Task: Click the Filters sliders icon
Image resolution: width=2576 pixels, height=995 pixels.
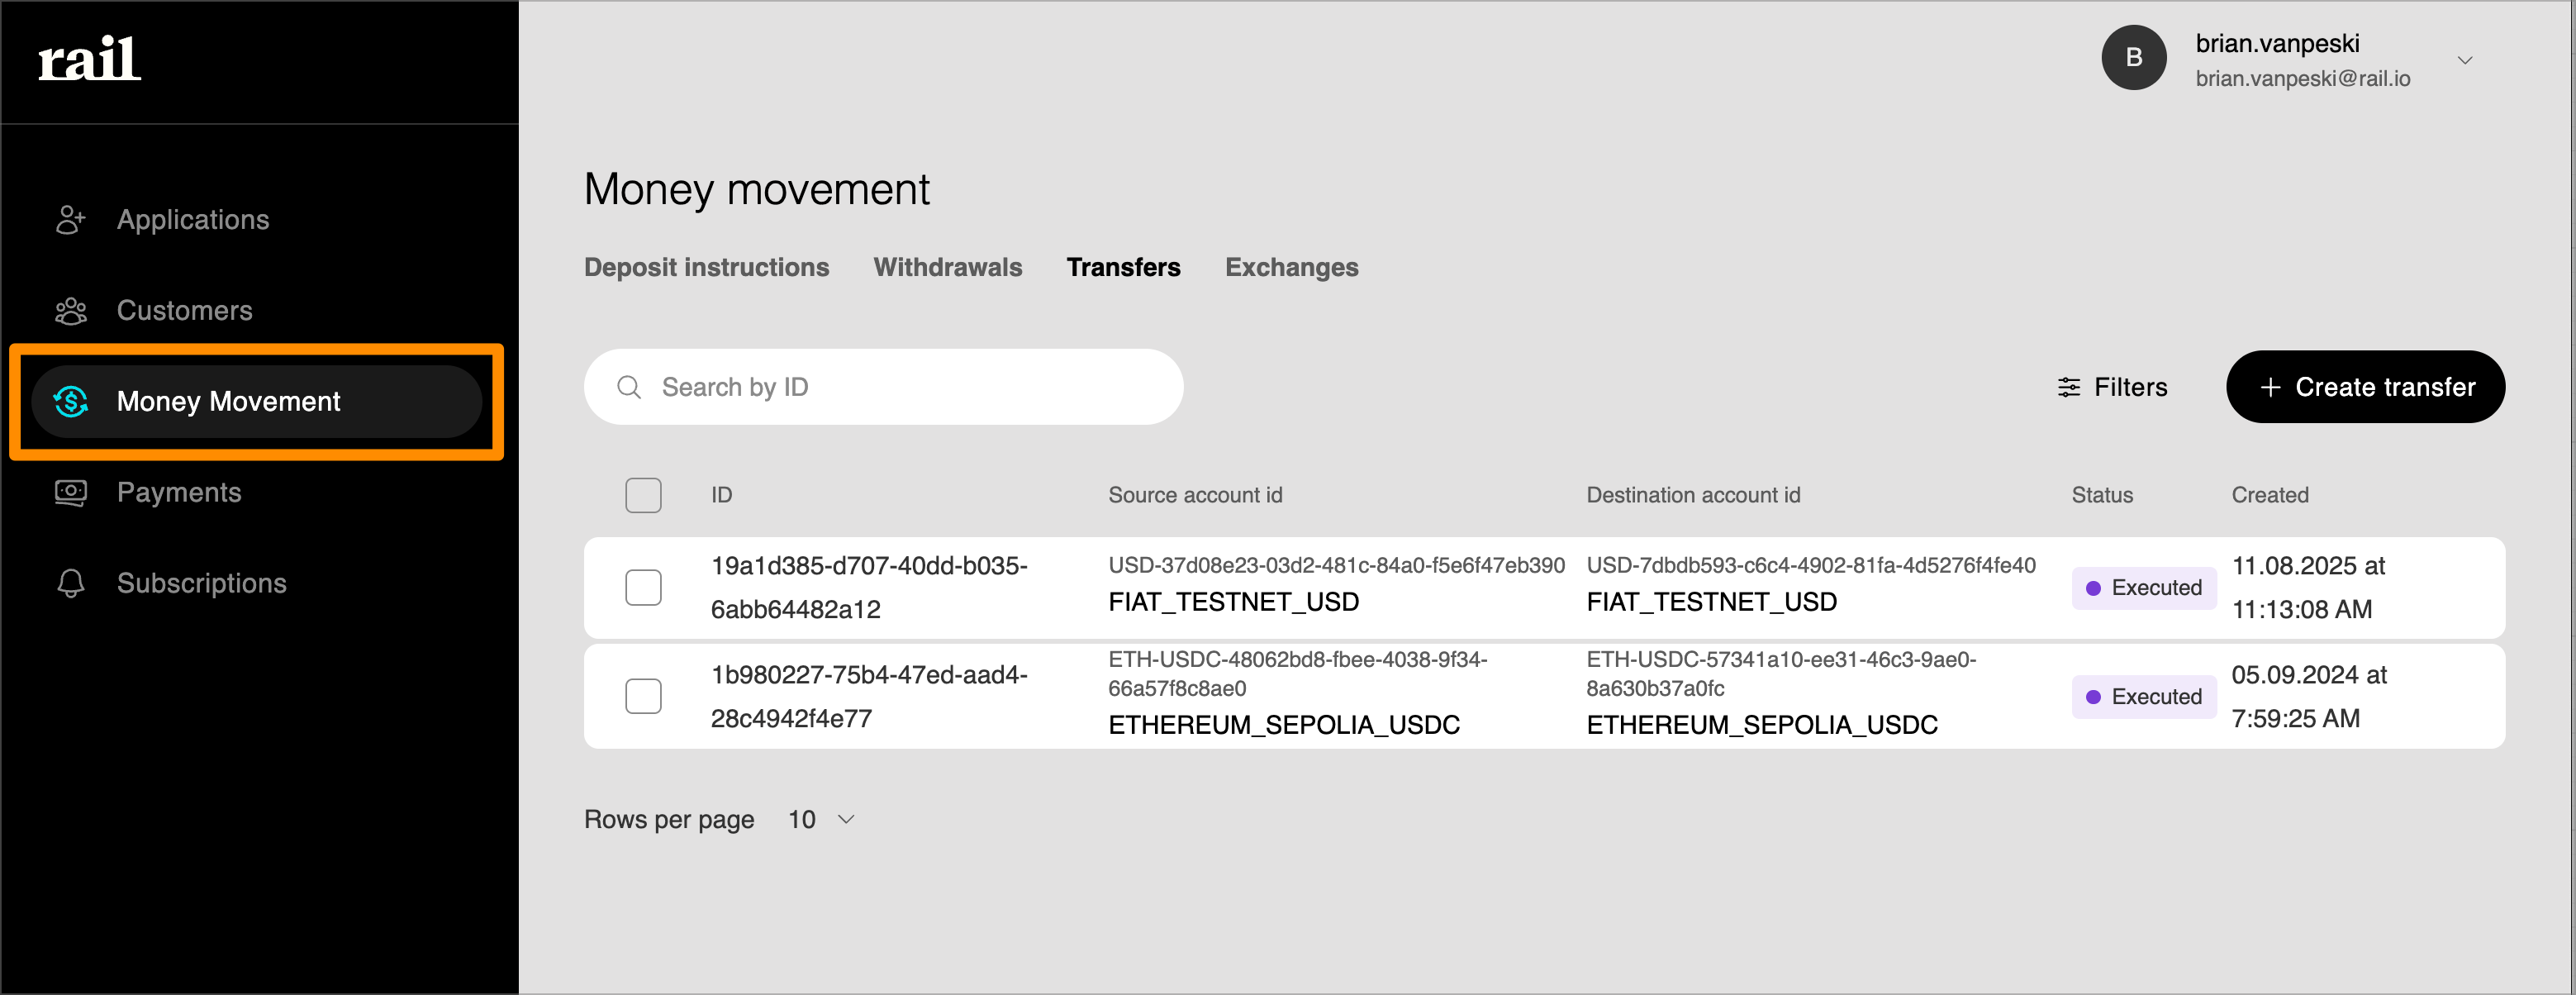Action: [2068, 387]
